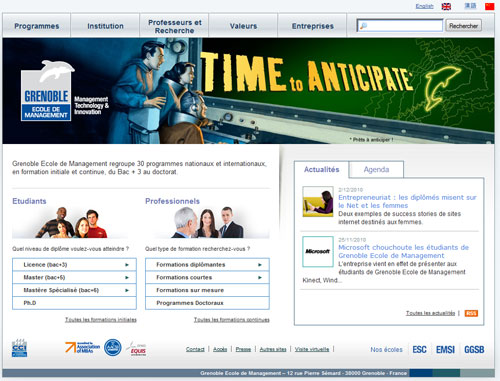
Task: Click the round AACSB accreditation badge
Action: [113, 348]
